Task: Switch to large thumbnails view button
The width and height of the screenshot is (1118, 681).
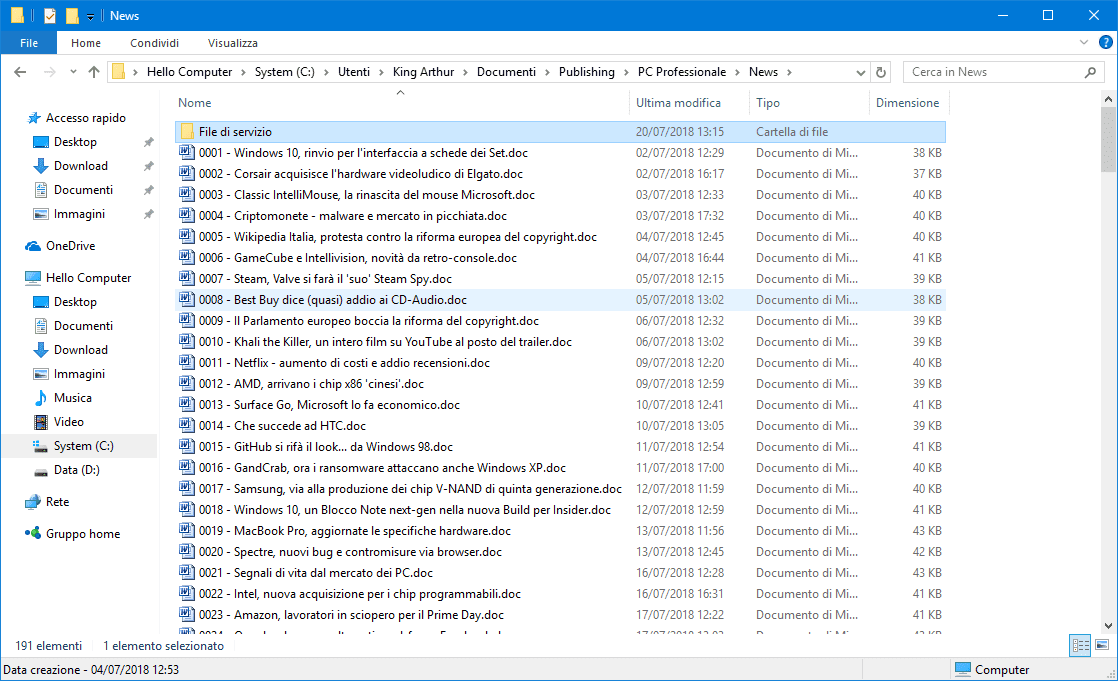Action: click(x=1102, y=646)
